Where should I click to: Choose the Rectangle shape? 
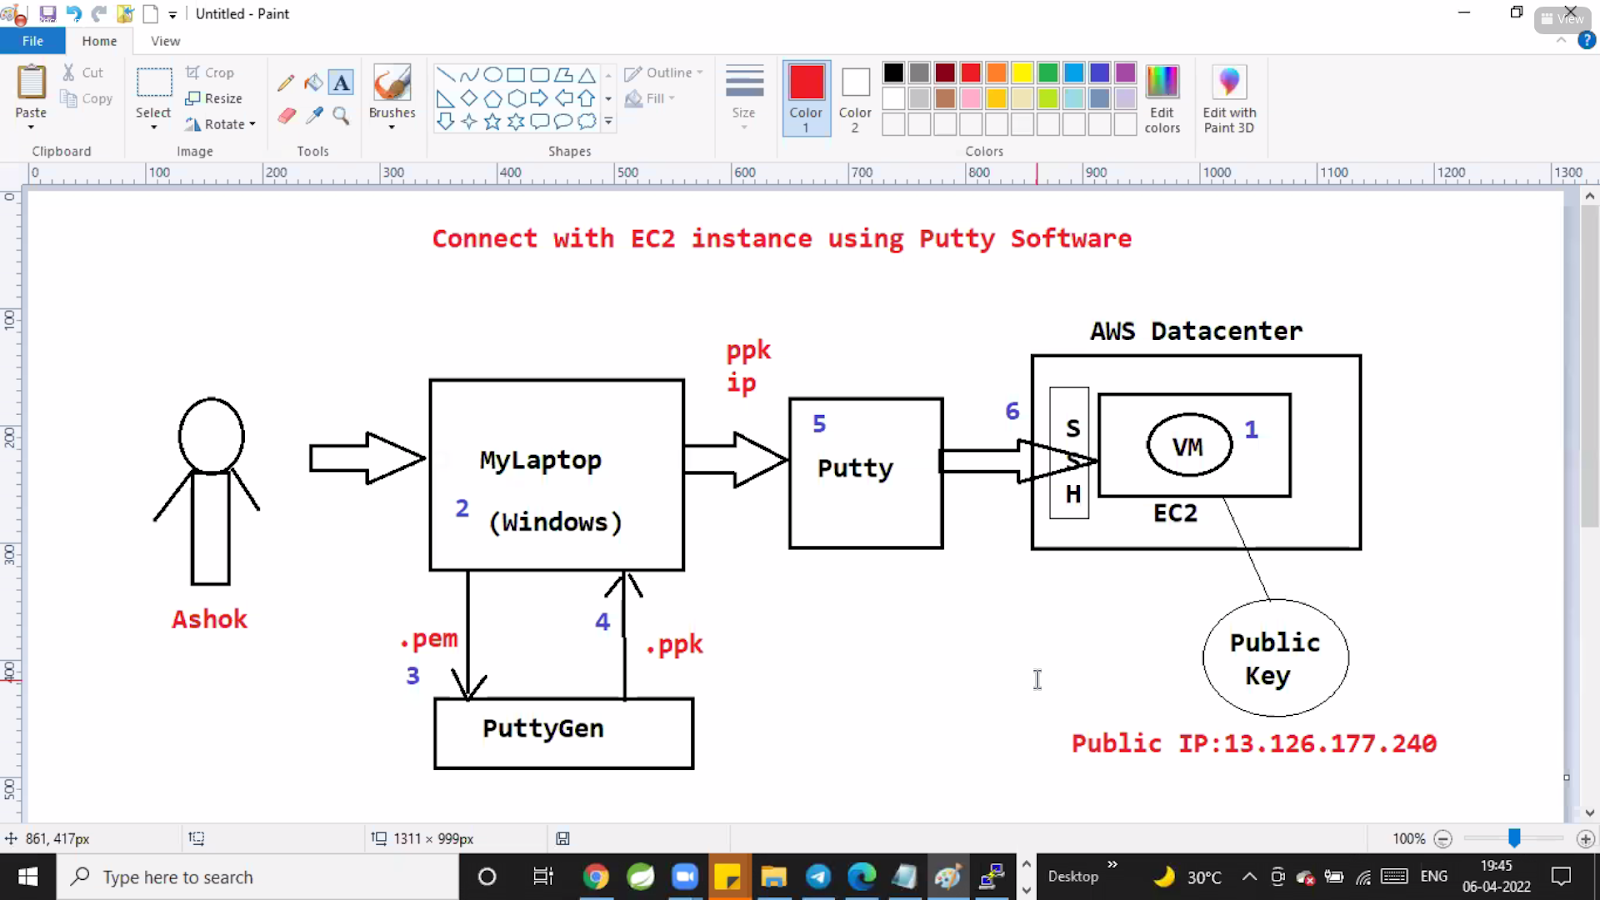516,75
